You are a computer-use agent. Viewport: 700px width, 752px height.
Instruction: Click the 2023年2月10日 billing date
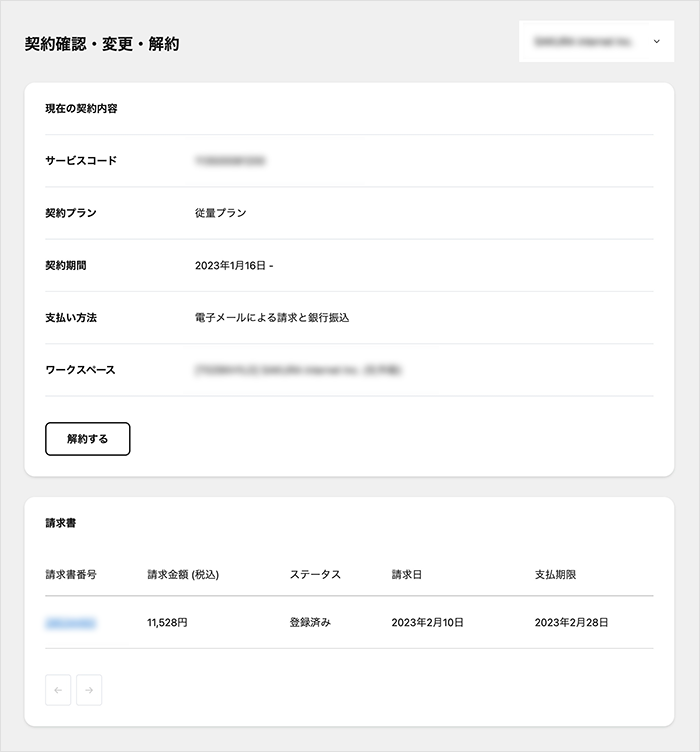click(428, 622)
